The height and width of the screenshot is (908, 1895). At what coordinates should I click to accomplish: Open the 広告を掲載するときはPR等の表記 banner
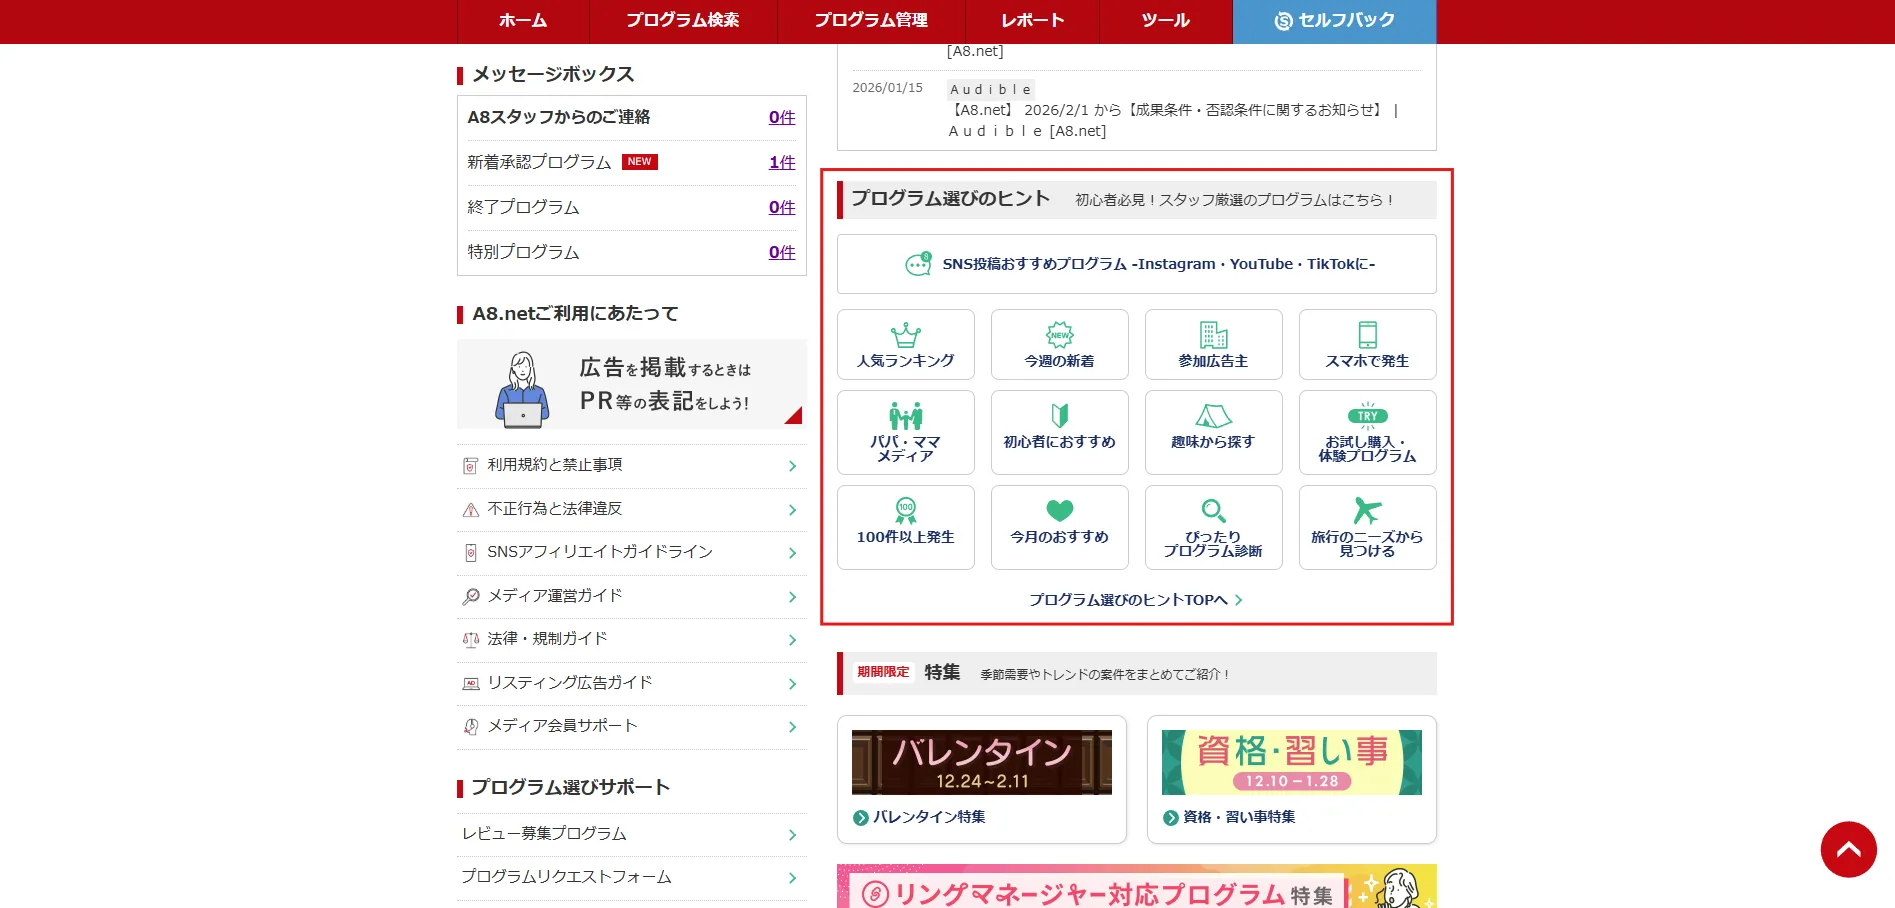[x=632, y=384]
